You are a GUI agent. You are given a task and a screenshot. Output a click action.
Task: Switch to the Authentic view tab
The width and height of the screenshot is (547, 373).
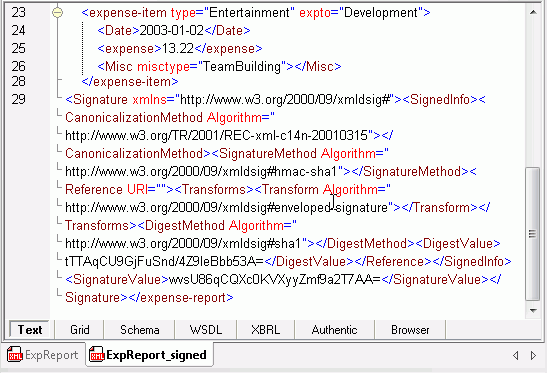point(334,330)
